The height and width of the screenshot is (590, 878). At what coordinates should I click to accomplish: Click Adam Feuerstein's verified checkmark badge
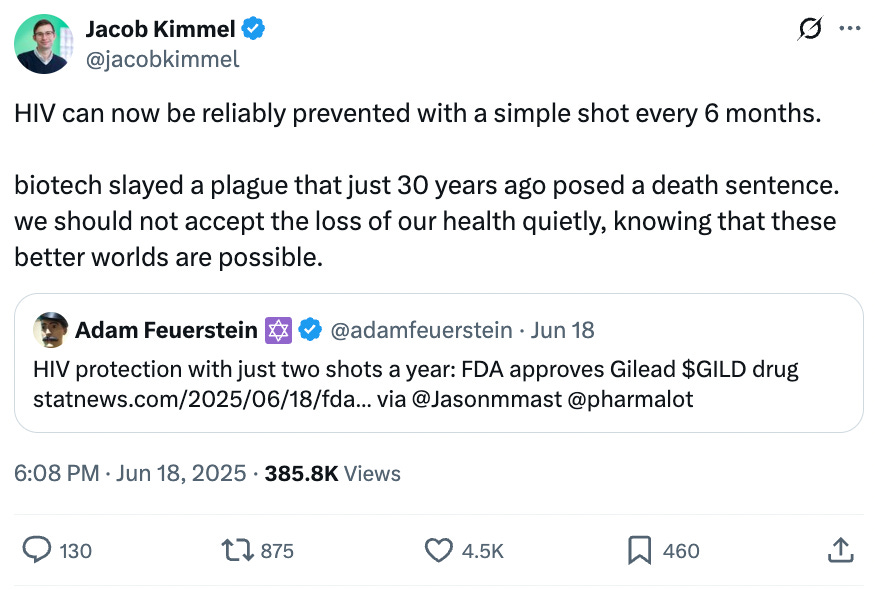[x=310, y=330]
